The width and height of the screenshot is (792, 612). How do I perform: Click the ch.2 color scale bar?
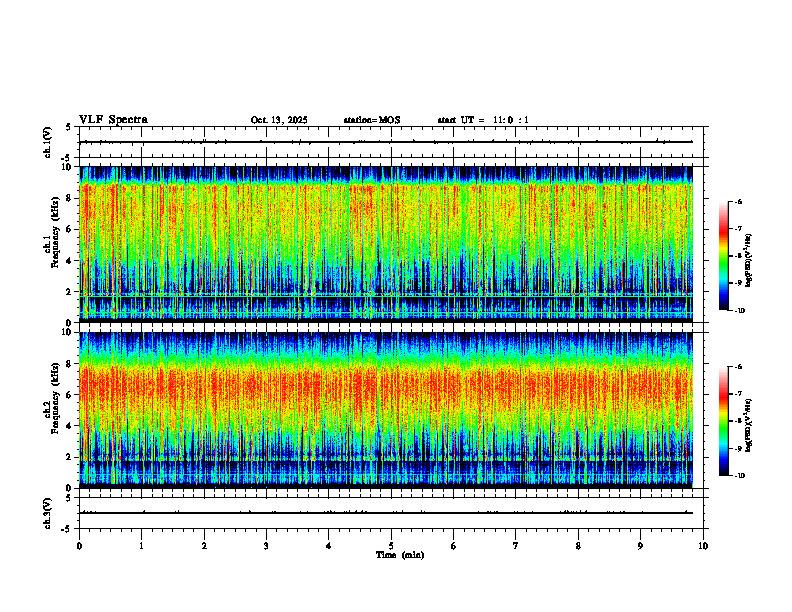pos(724,421)
